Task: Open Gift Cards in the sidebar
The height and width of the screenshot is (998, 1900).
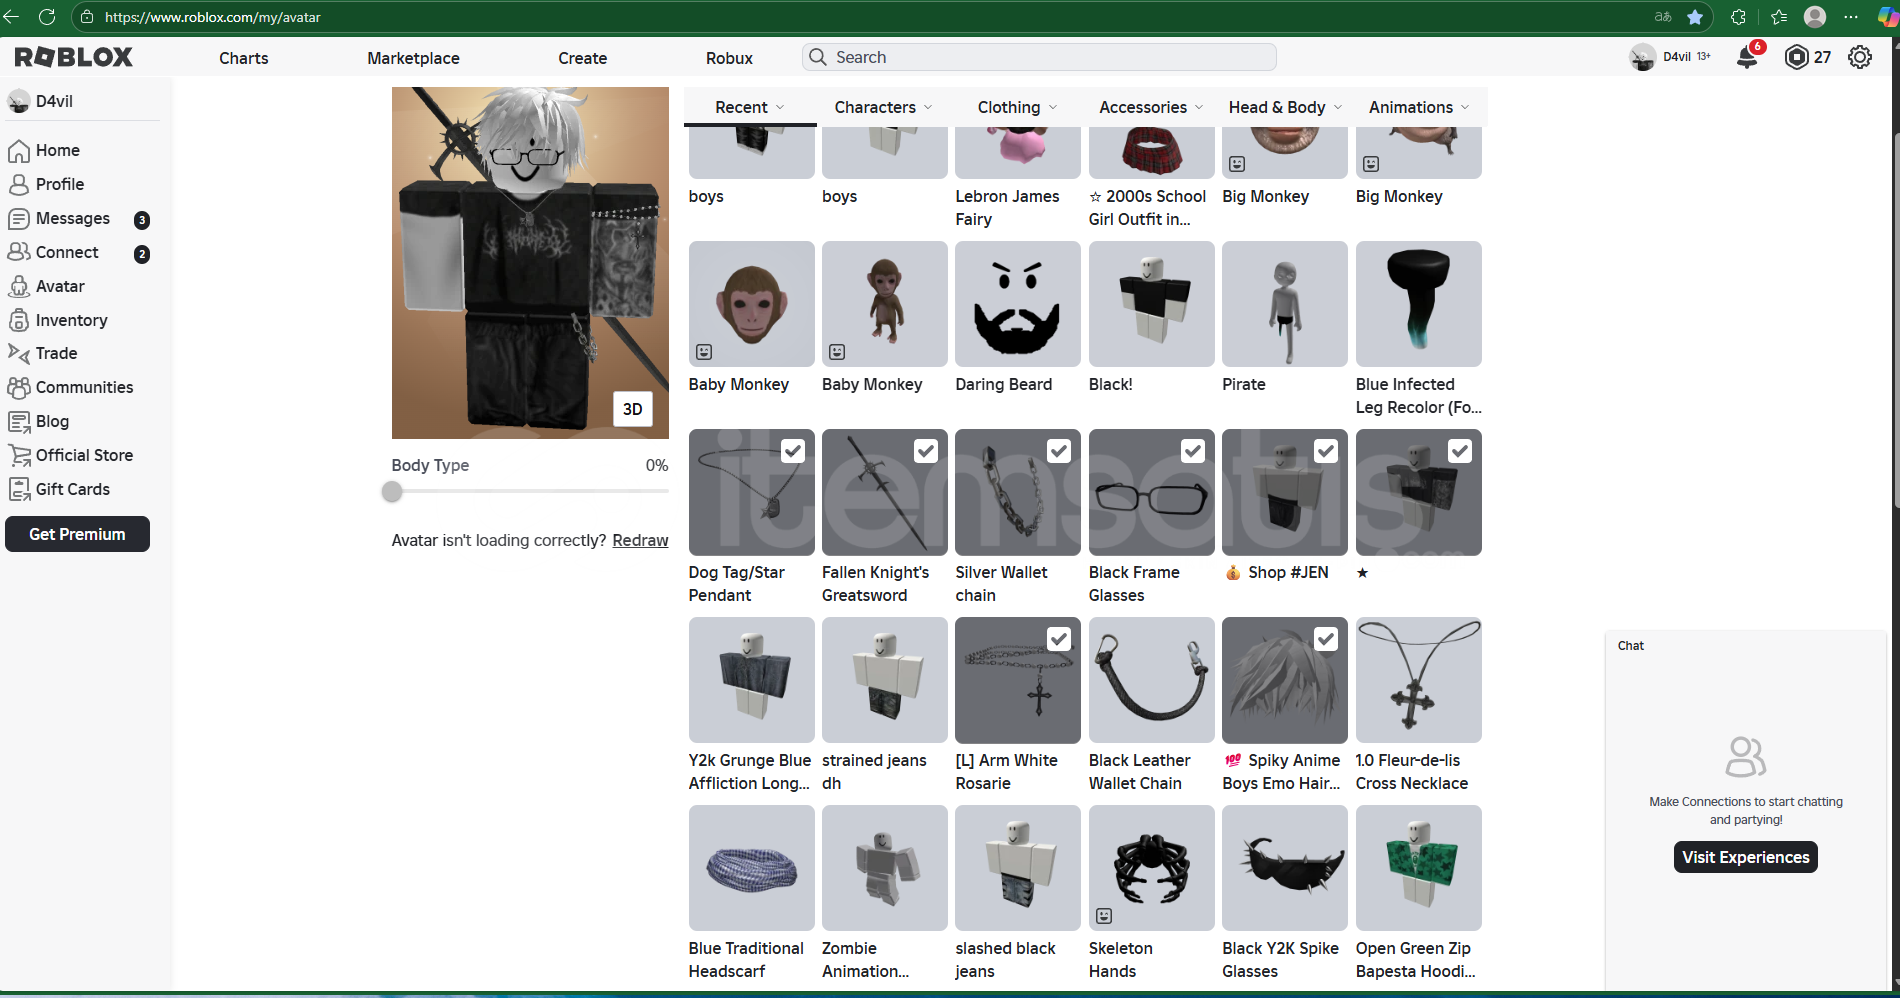Action: click(72, 489)
